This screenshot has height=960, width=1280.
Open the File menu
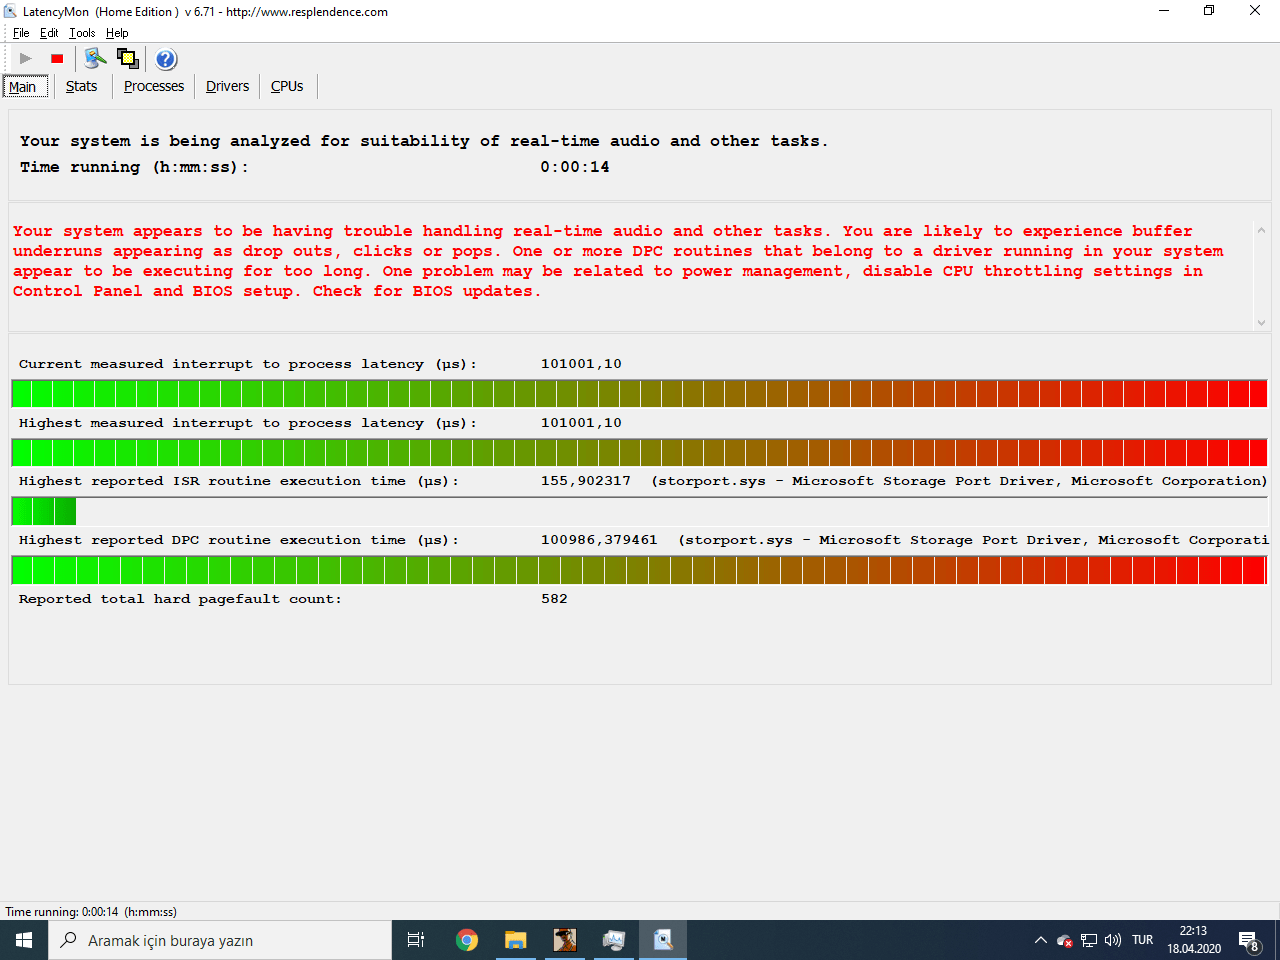pyautogui.click(x=21, y=33)
